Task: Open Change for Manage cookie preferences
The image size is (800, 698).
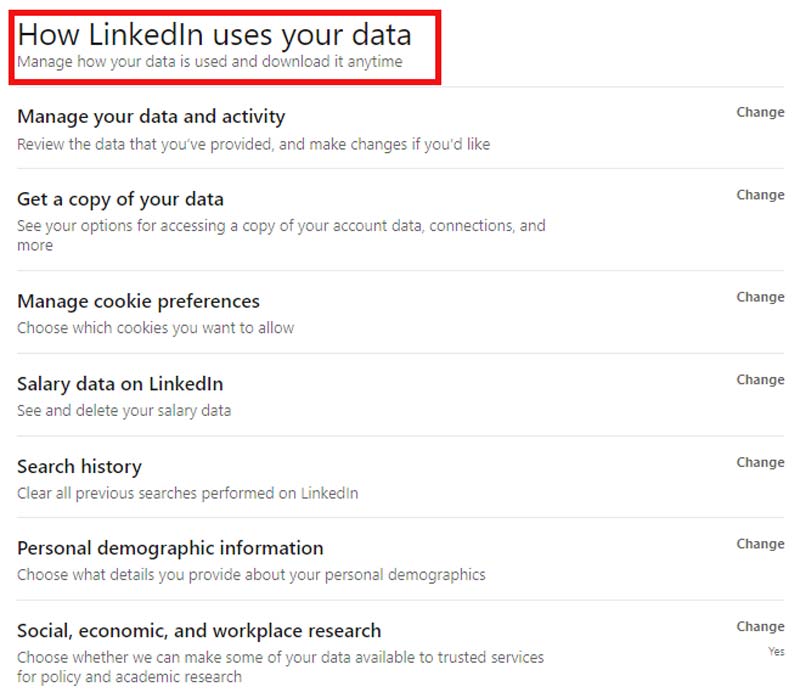Action: 760,297
